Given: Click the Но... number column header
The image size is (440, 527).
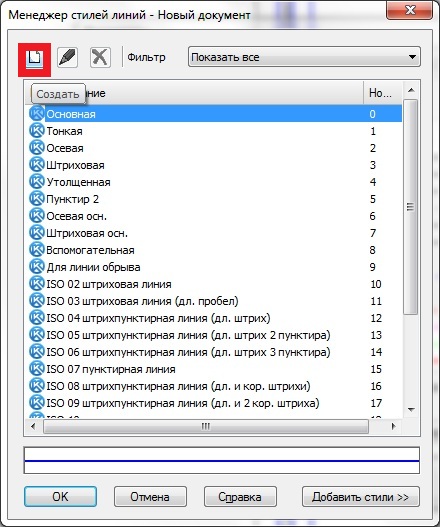Looking at the screenshot, I should 383,93.
